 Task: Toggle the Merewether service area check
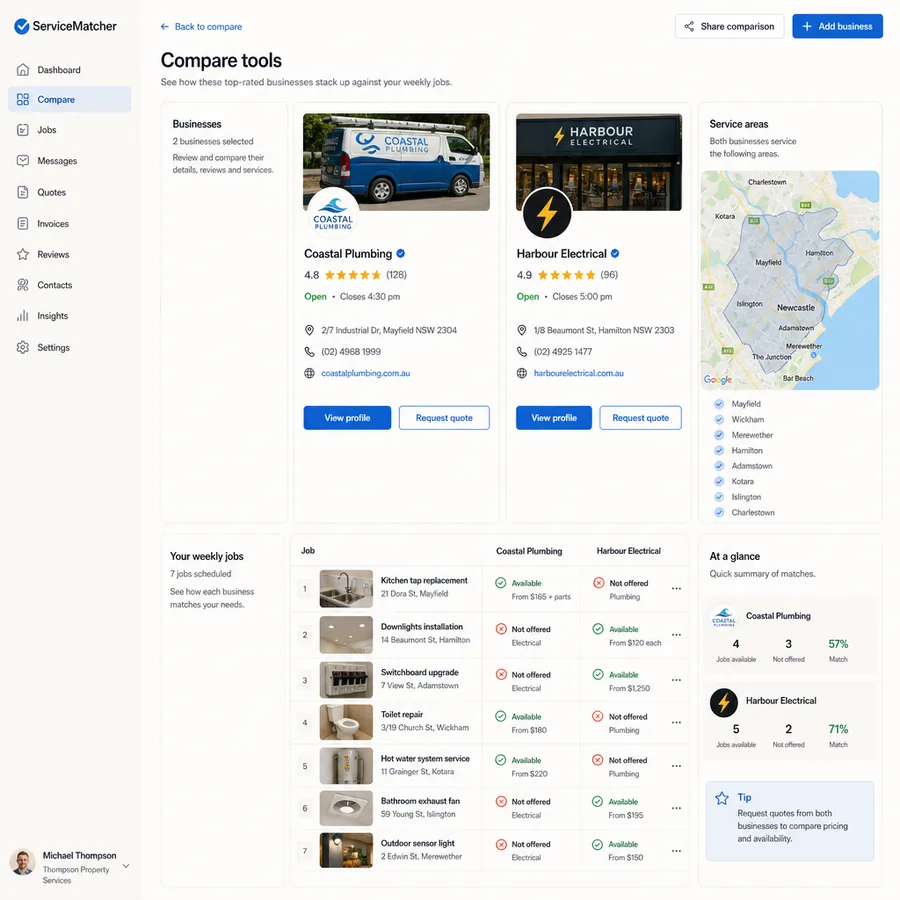point(719,435)
